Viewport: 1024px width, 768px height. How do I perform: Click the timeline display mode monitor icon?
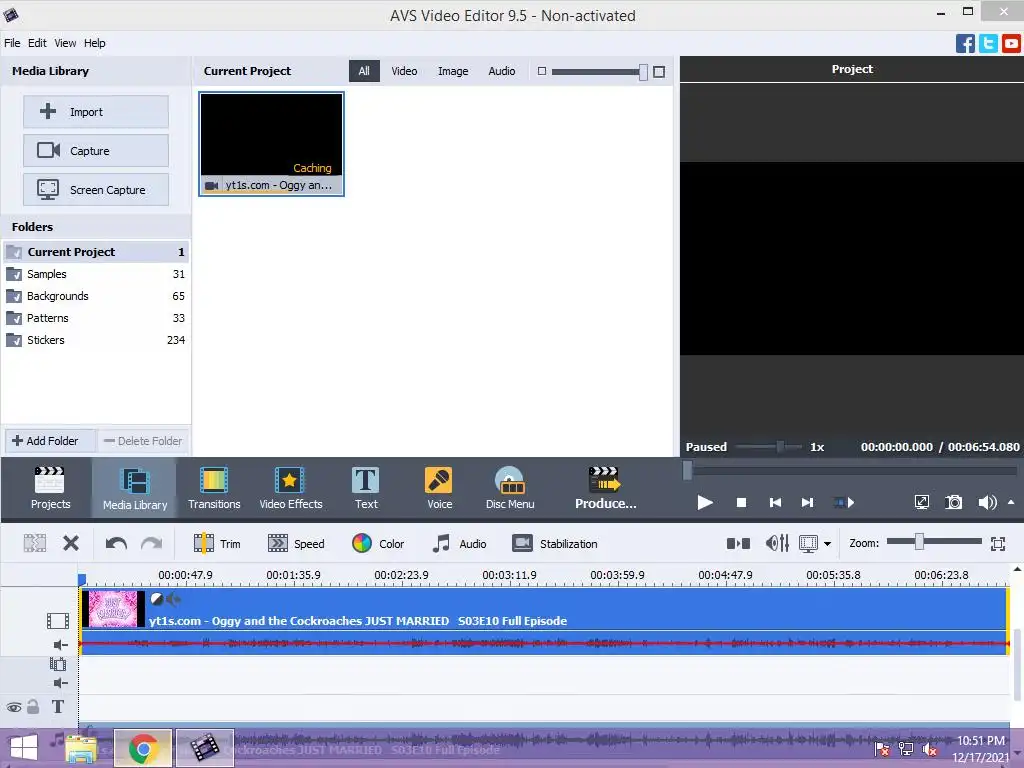[808, 543]
